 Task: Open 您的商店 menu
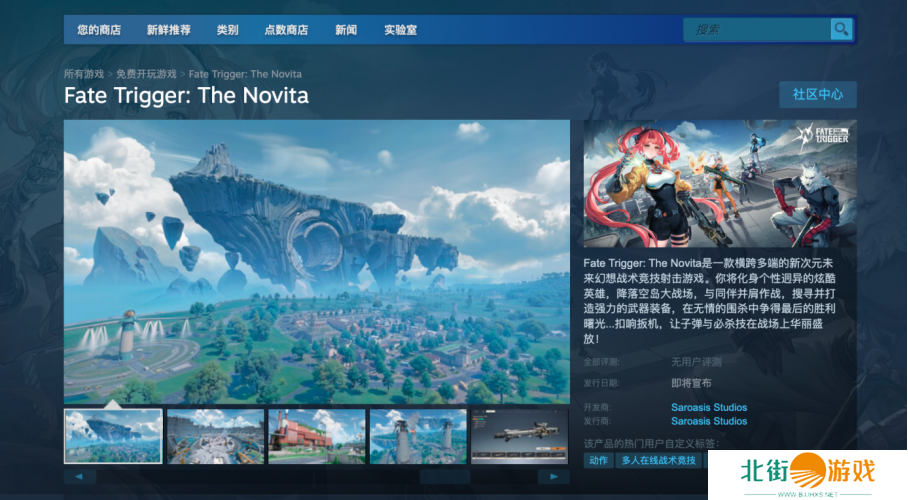click(x=99, y=30)
